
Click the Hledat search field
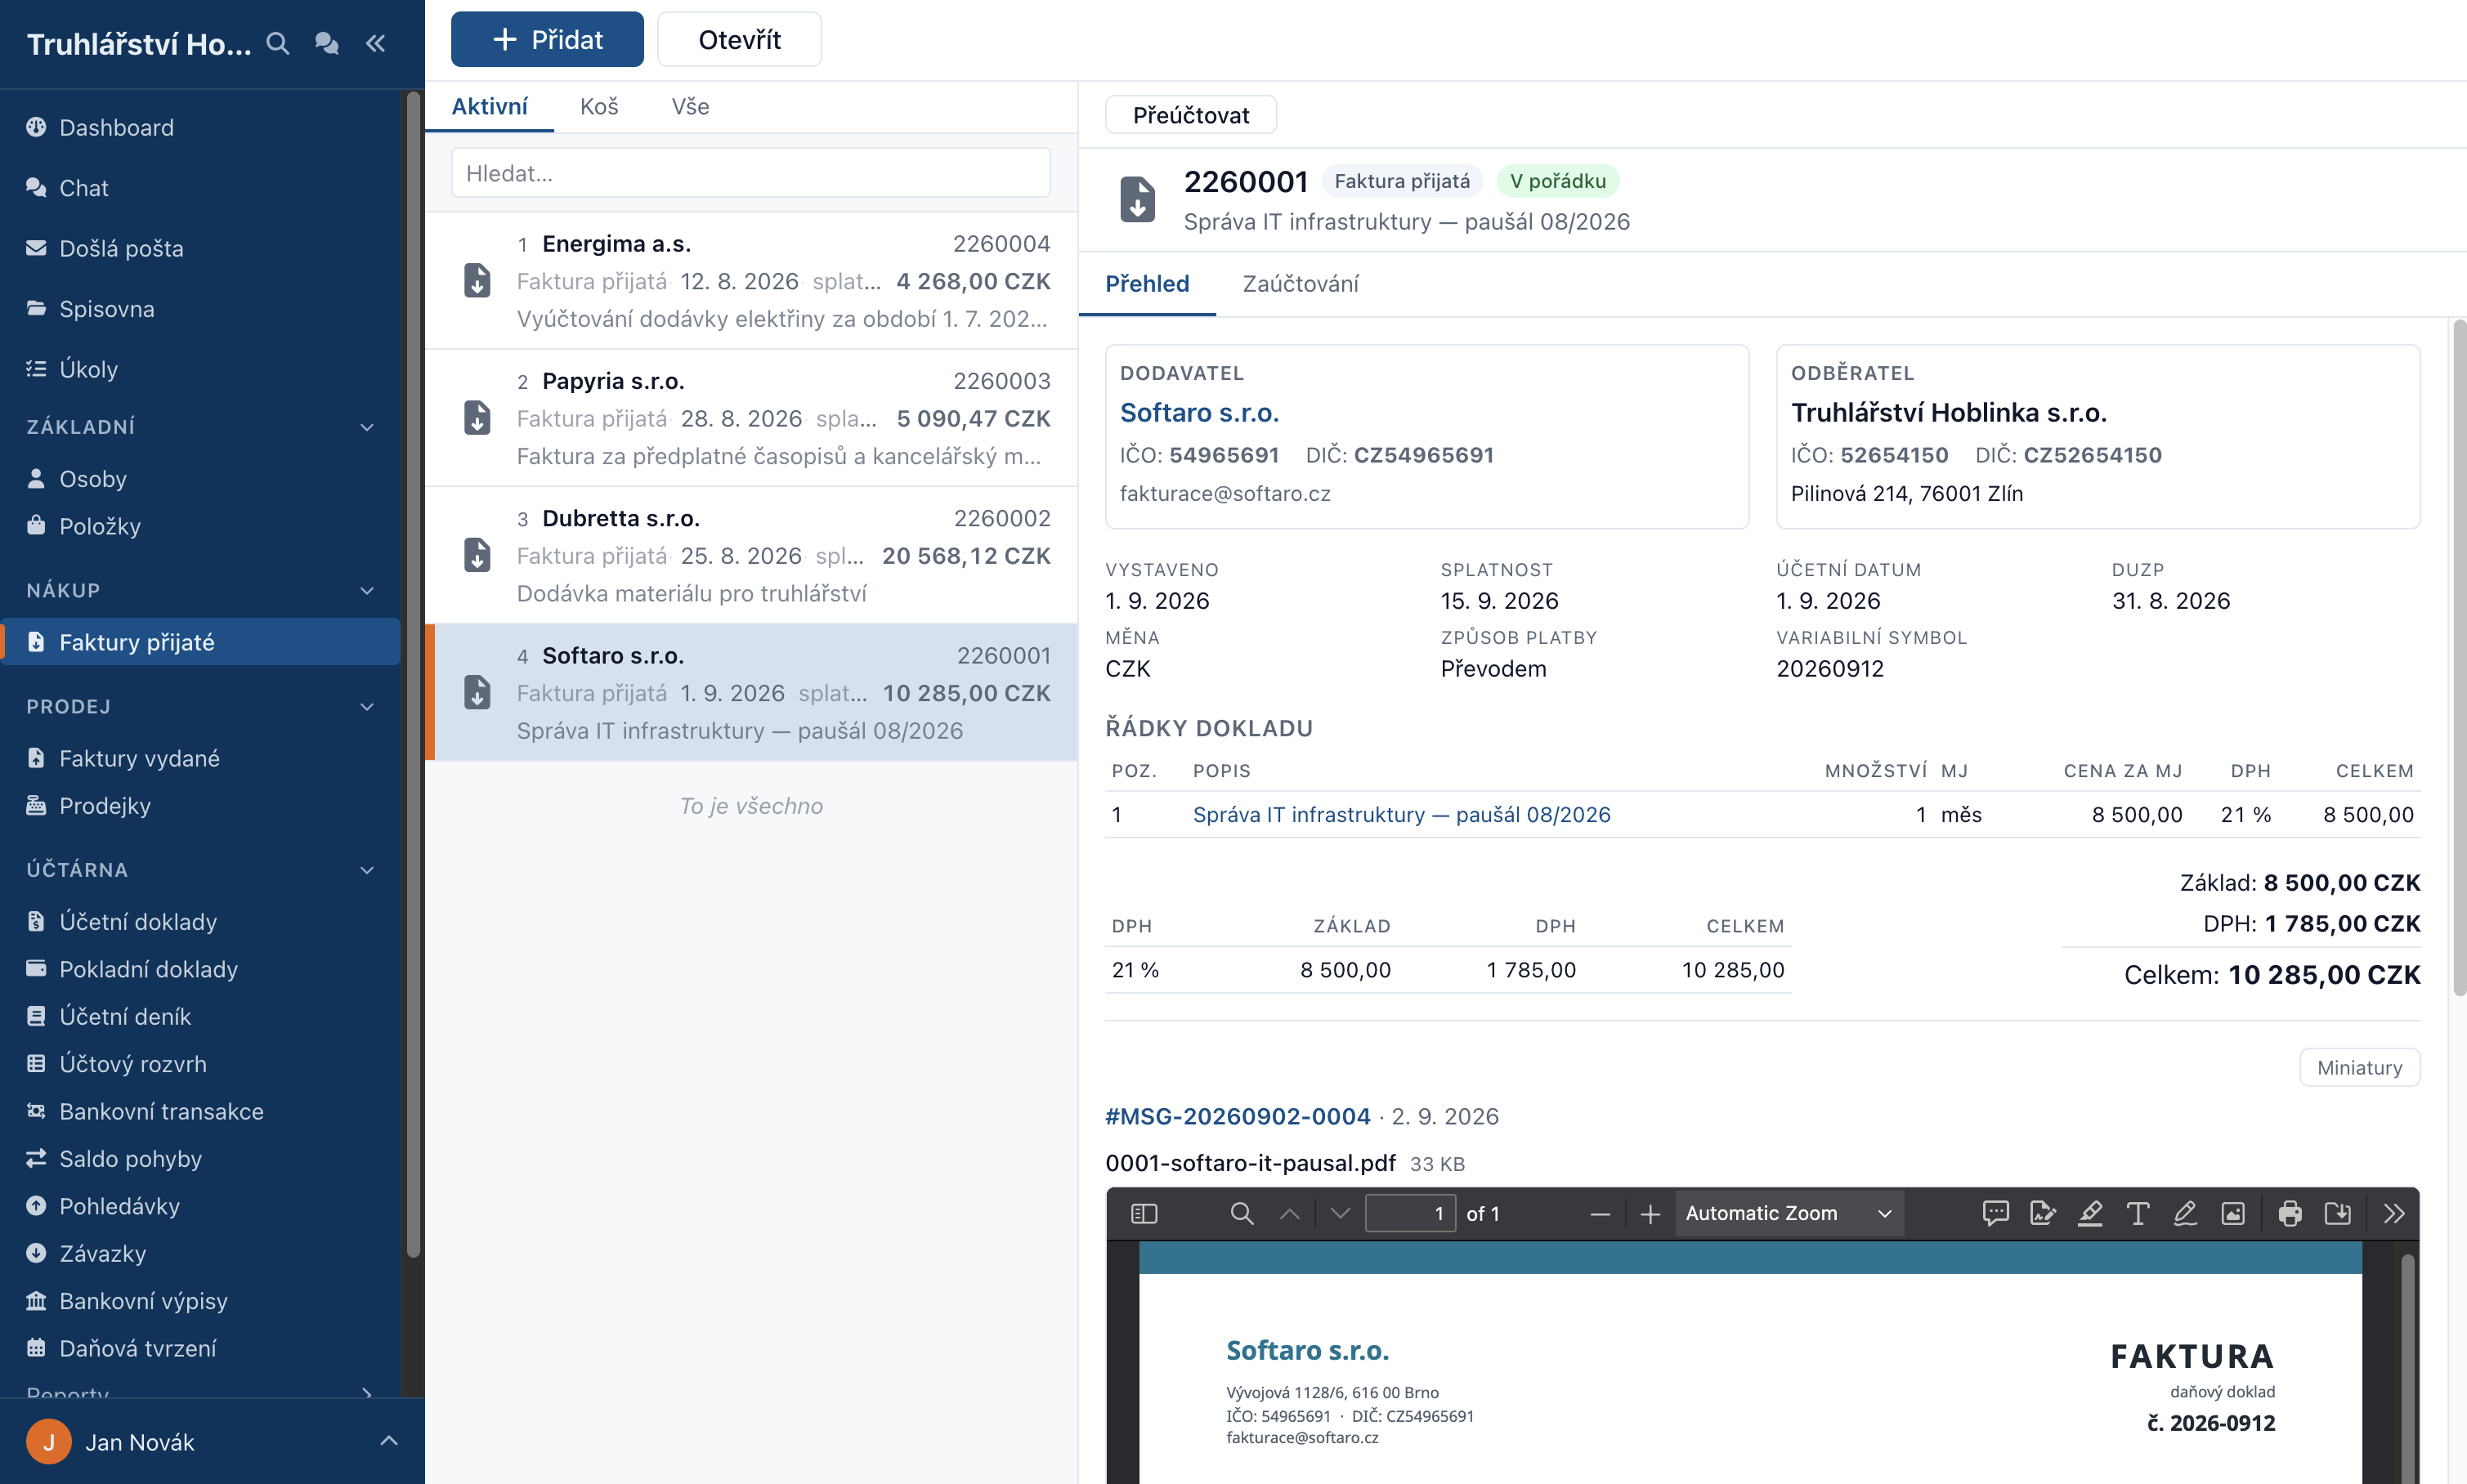(x=750, y=173)
